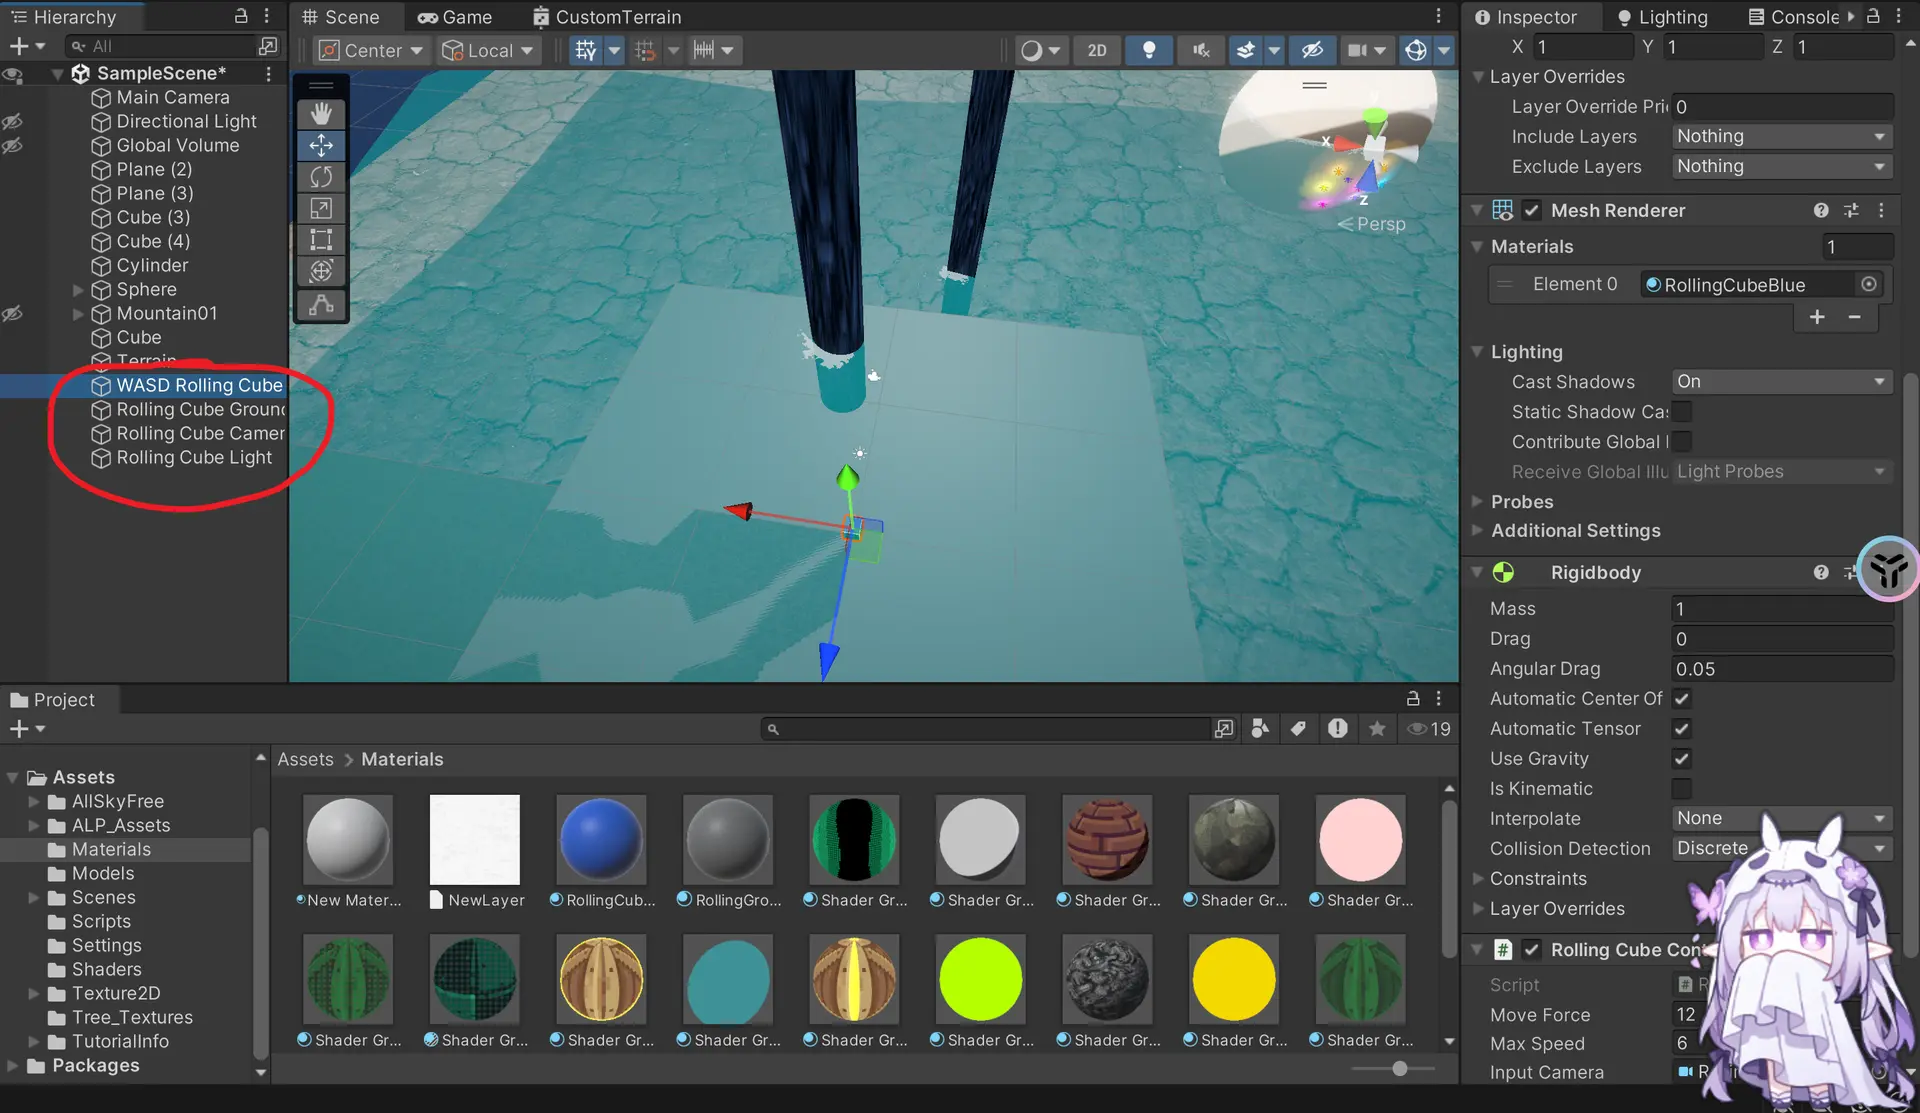The image size is (1920, 1113).
Task: Open the Hierarchy create plus menu
Action: (x=27, y=46)
